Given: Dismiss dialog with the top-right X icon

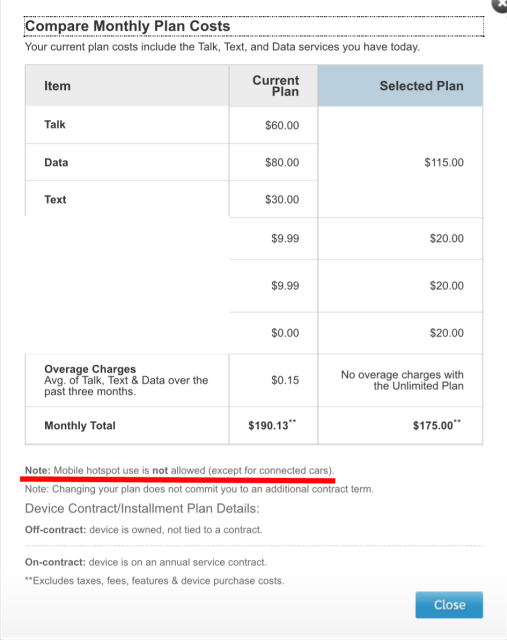Looking at the screenshot, I should tap(500, 5).
